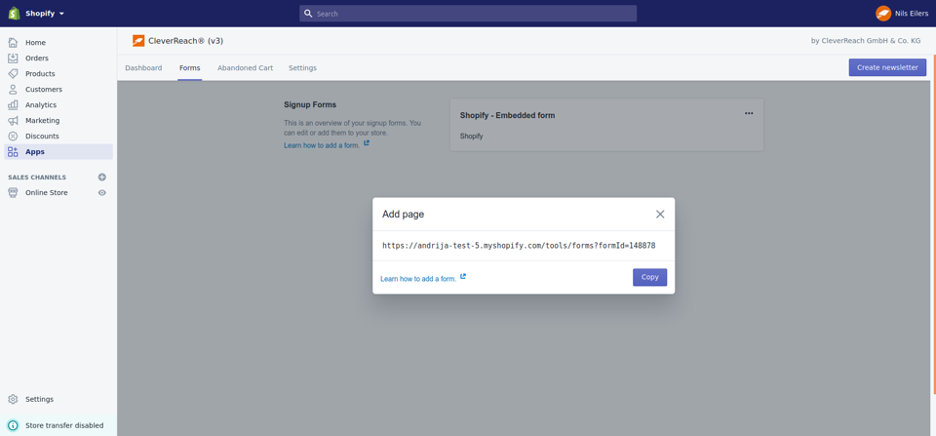View online store via eye icon
The height and width of the screenshot is (436, 936).
102,192
